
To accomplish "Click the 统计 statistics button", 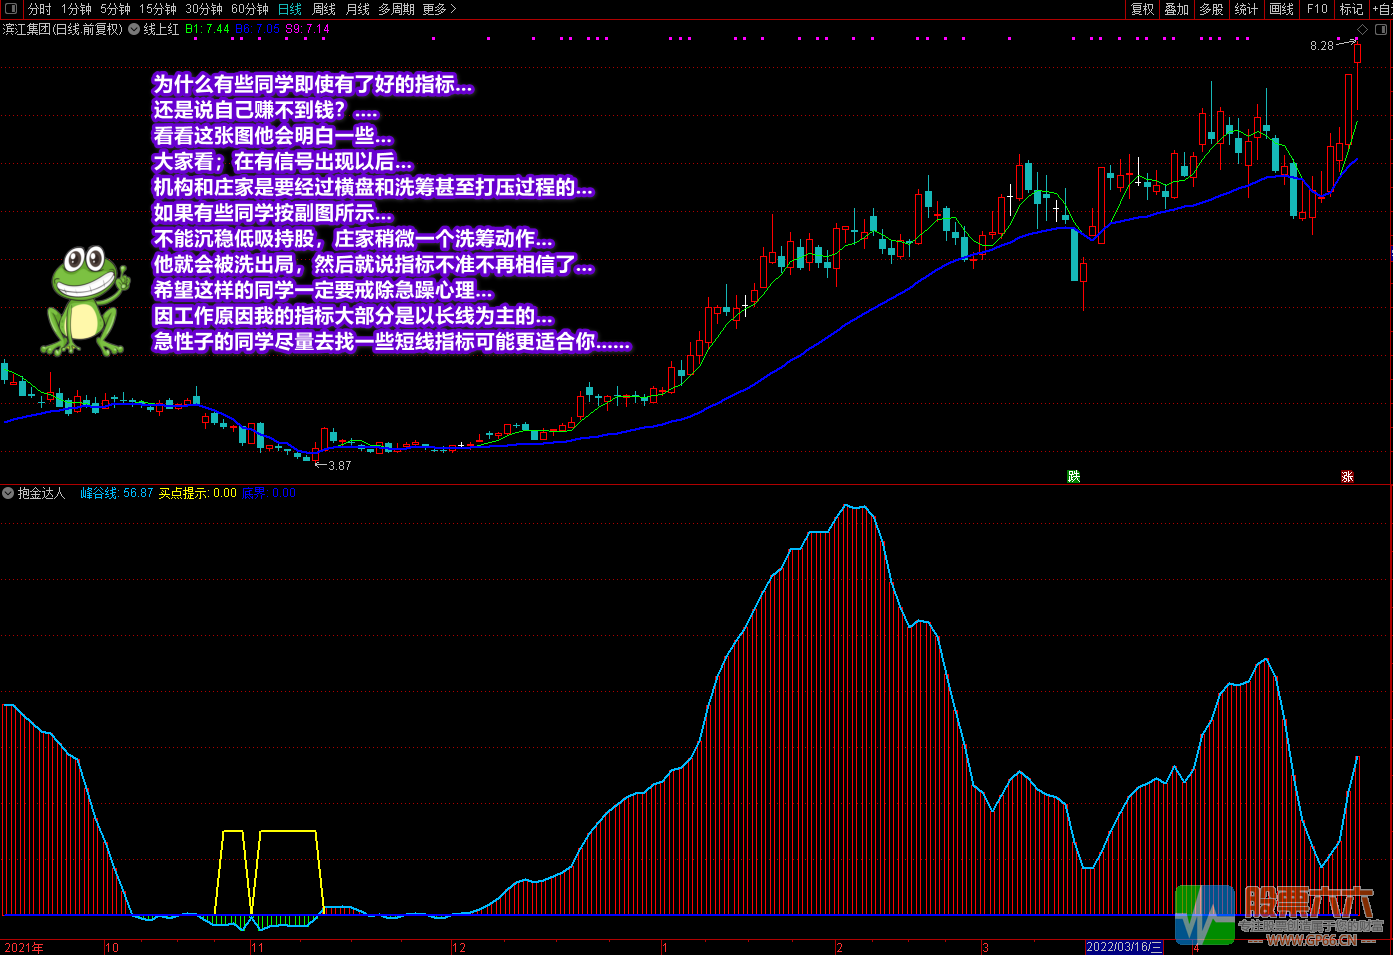I will pos(1247,9).
